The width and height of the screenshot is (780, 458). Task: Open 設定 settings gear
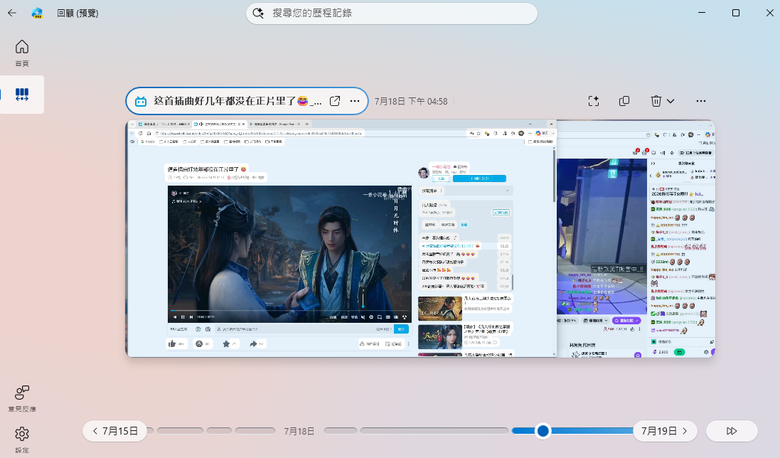click(22, 440)
